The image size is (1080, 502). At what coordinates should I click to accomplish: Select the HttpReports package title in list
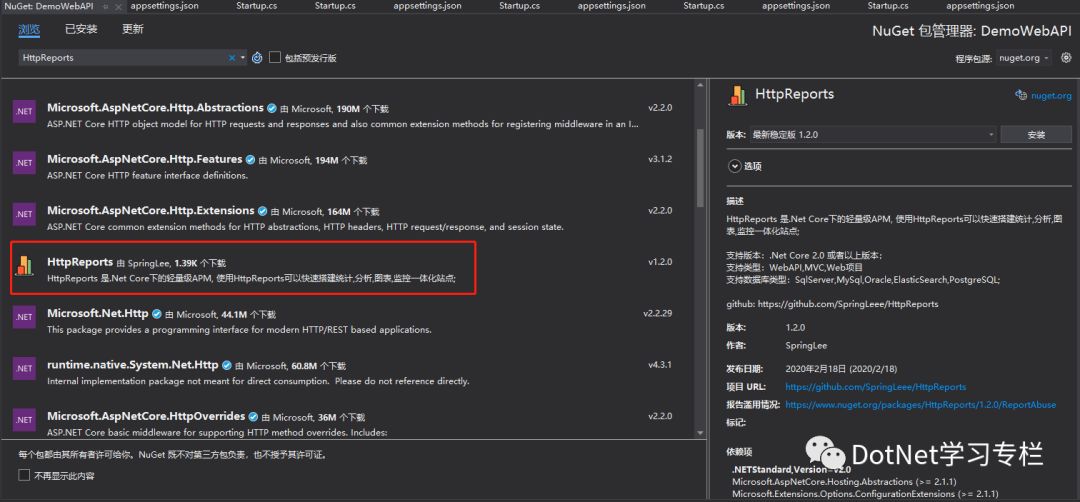[x=80, y=262]
